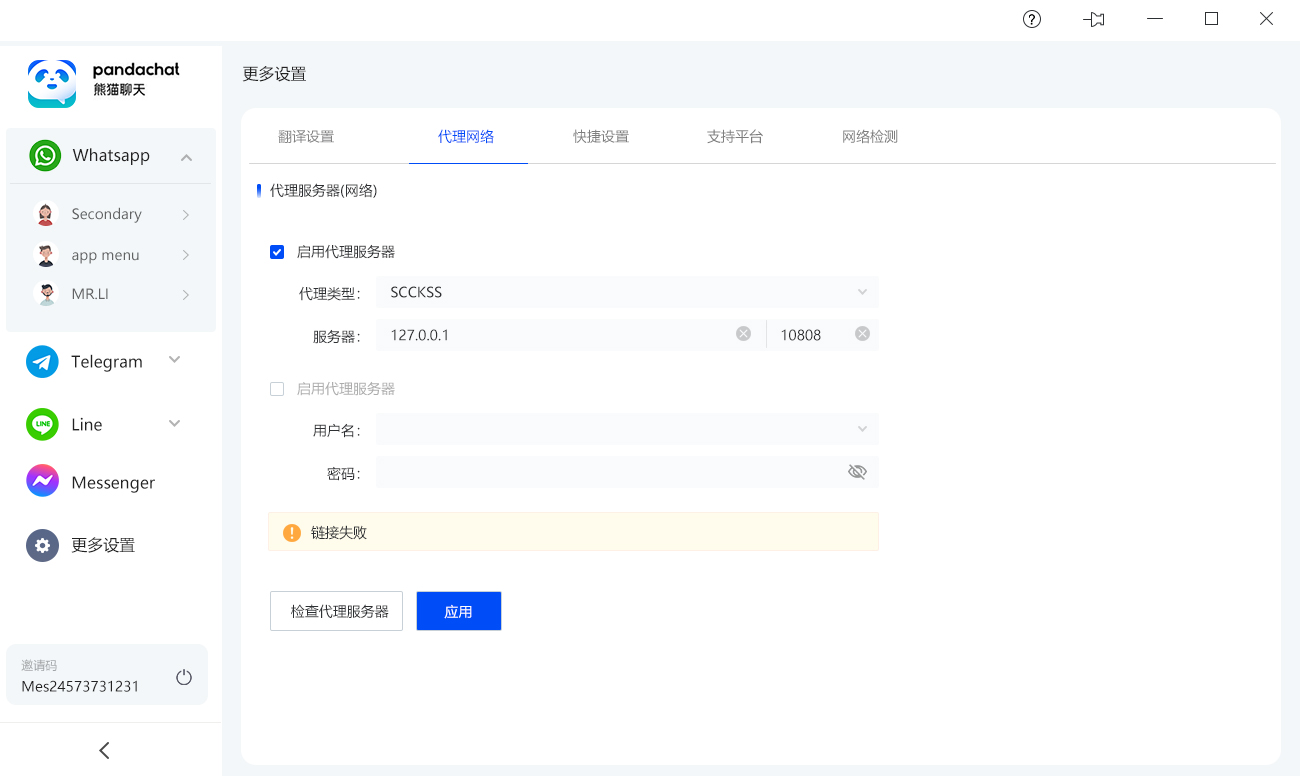Toggle password visibility eye icon
The image size is (1300, 776).
857,472
